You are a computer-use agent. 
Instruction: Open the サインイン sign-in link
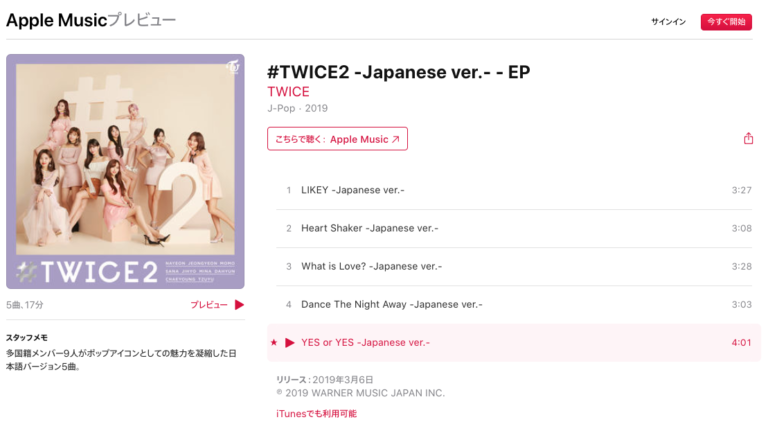(x=668, y=22)
